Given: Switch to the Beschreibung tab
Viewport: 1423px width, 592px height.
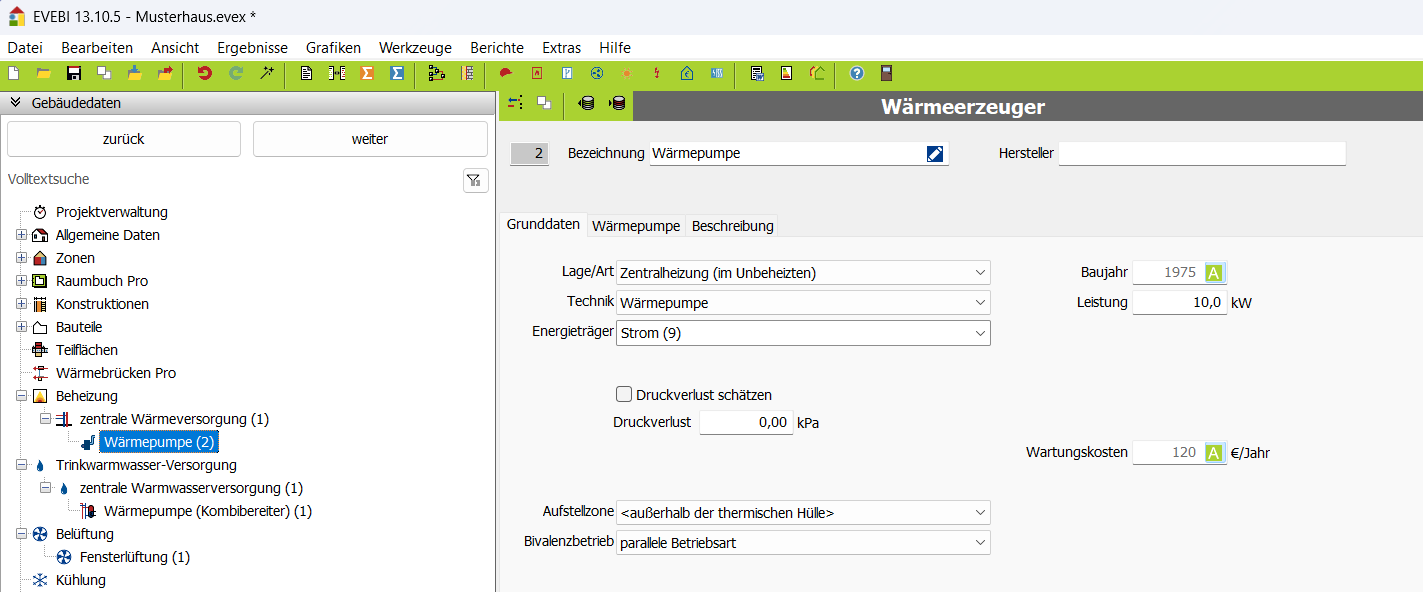Looking at the screenshot, I should (732, 226).
